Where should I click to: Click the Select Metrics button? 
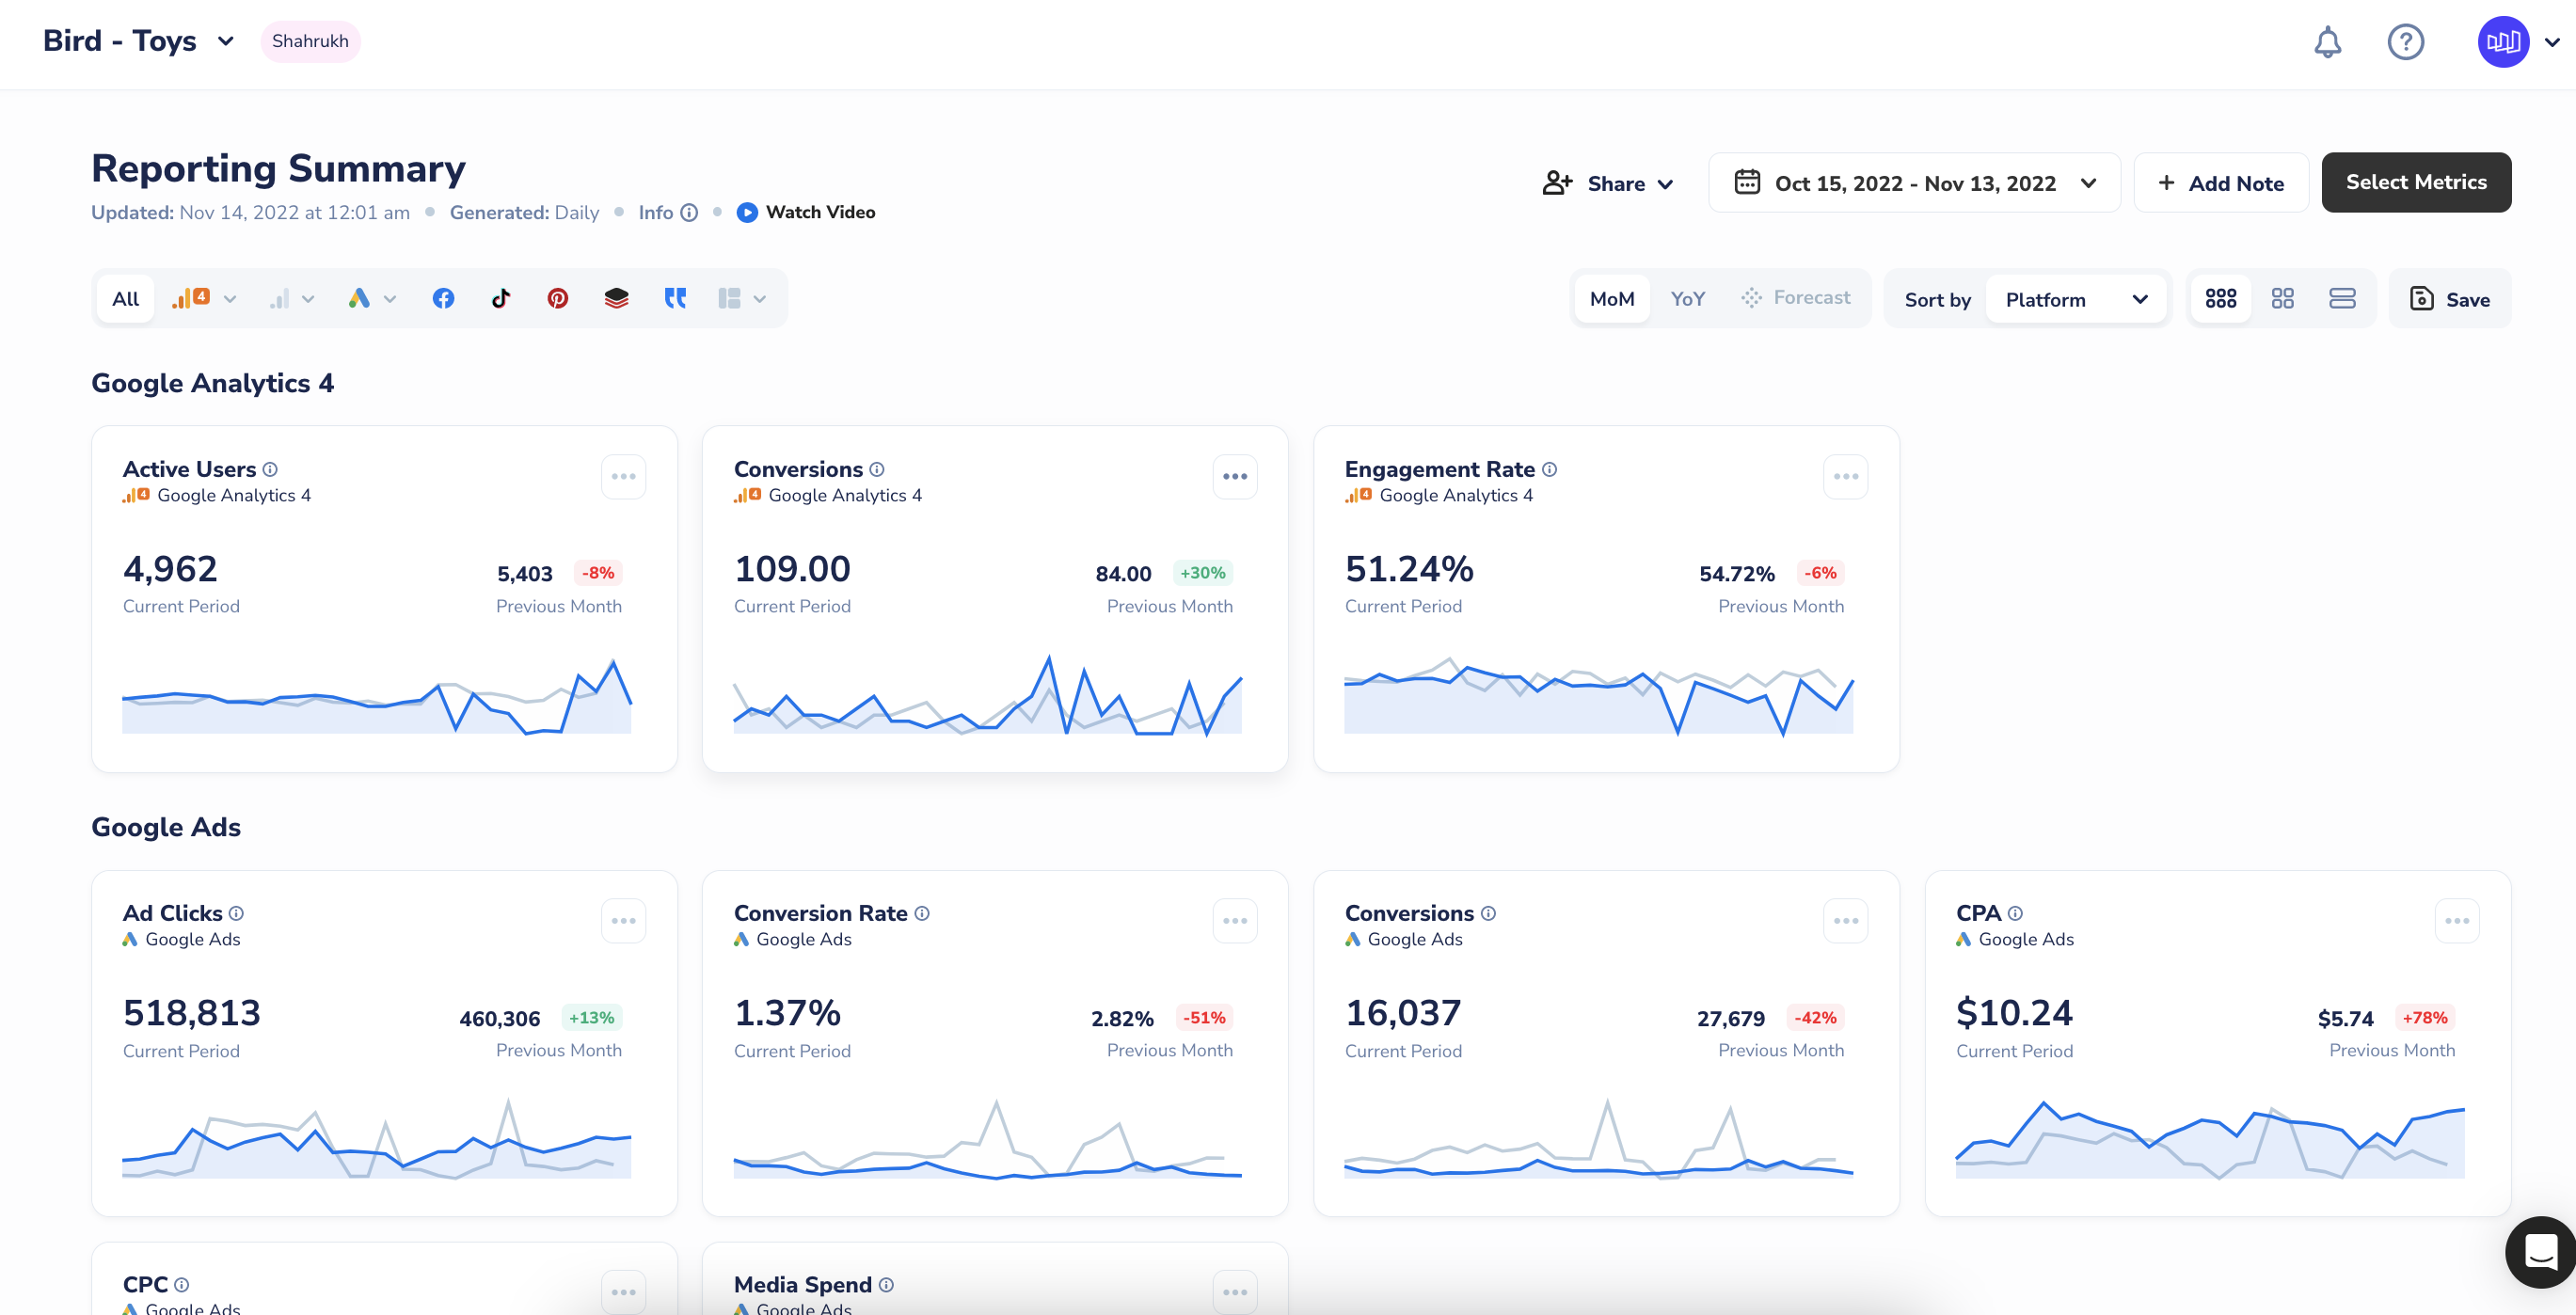(x=2416, y=182)
